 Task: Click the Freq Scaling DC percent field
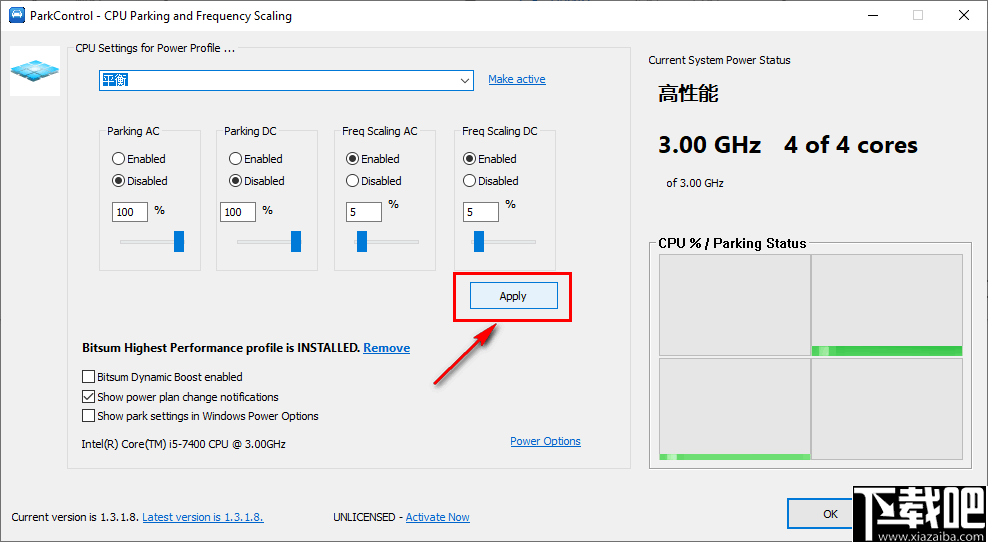tap(481, 212)
